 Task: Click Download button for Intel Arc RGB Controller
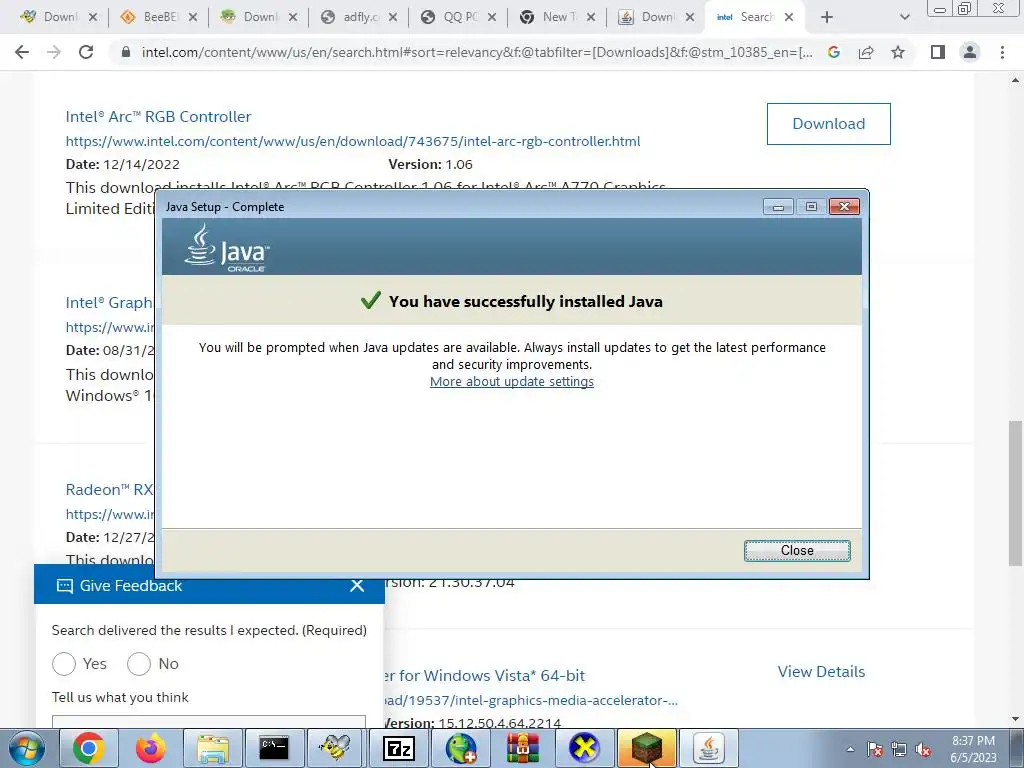828,123
